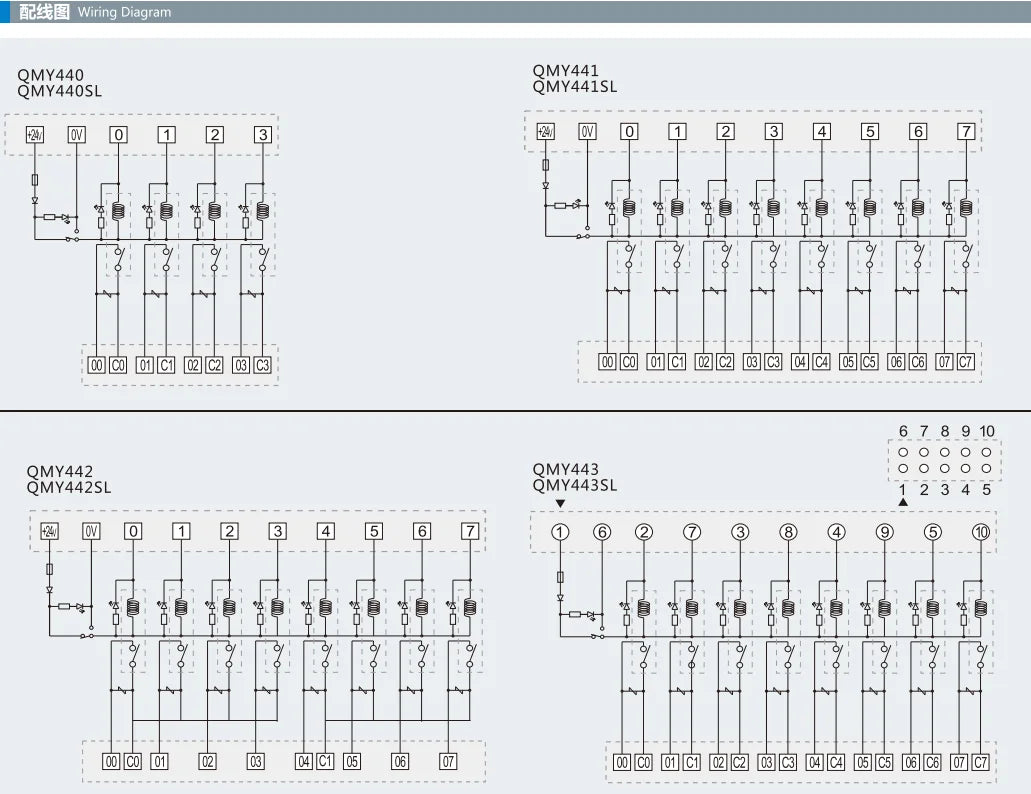The image size is (1031, 794).
Task: Click circled pin 5 in QMY443 diagram
Action: tap(932, 532)
